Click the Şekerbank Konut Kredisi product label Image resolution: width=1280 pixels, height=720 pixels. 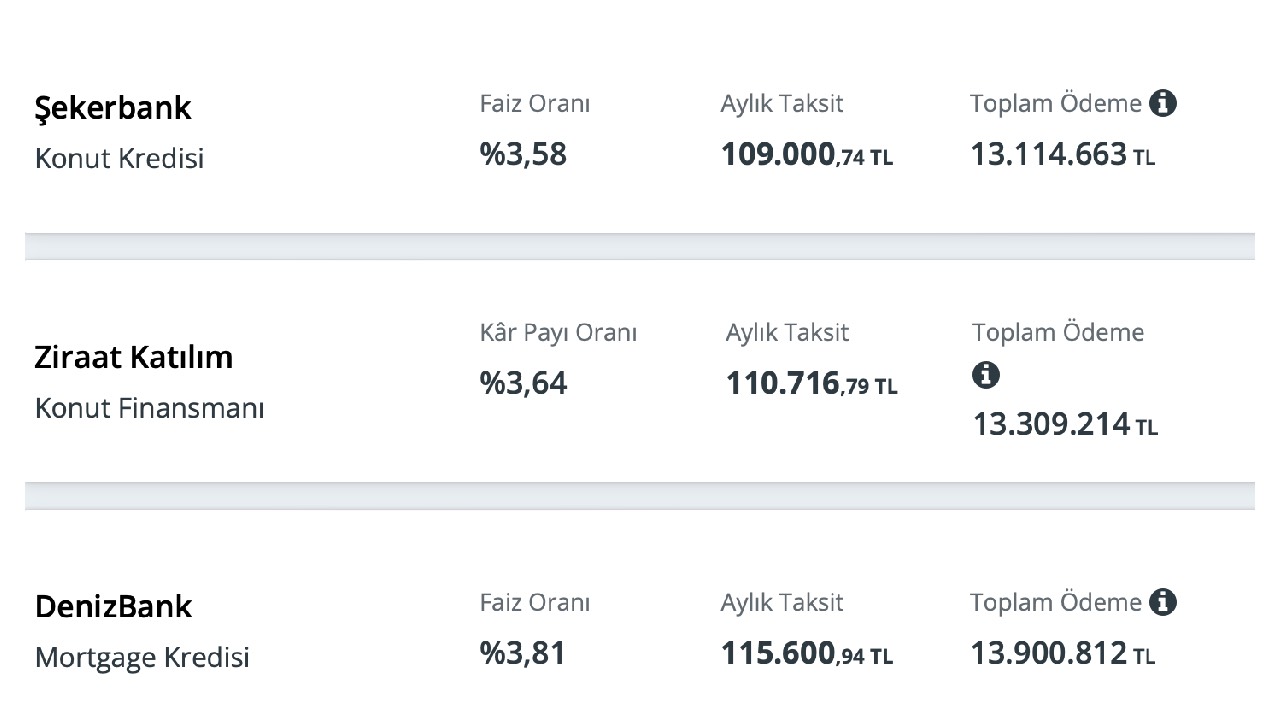pyautogui.click(x=119, y=158)
